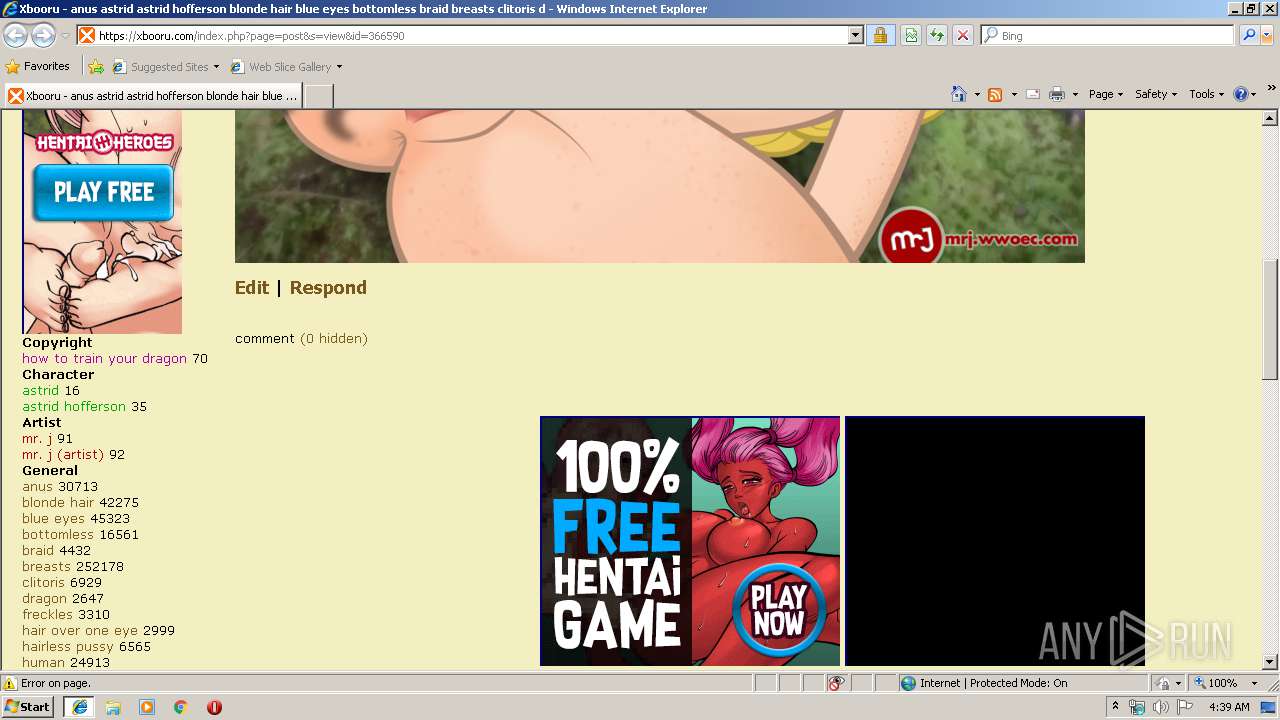Click the Edit link below the image

[252, 288]
